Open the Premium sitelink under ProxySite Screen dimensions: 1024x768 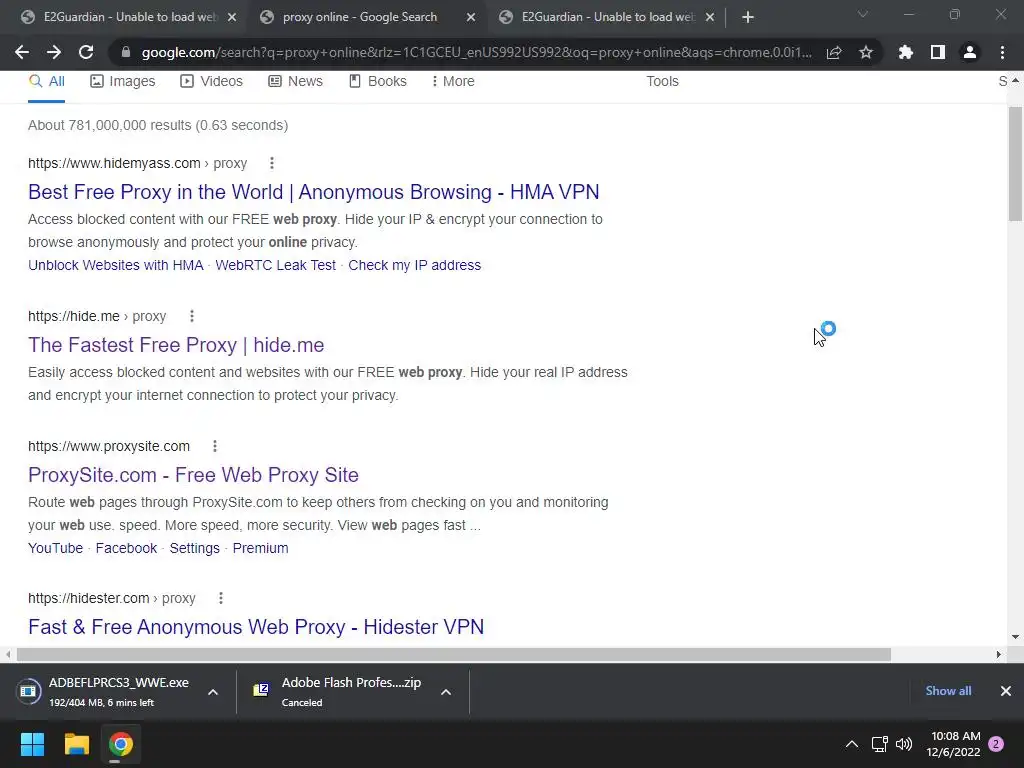click(x=261, y=548)
